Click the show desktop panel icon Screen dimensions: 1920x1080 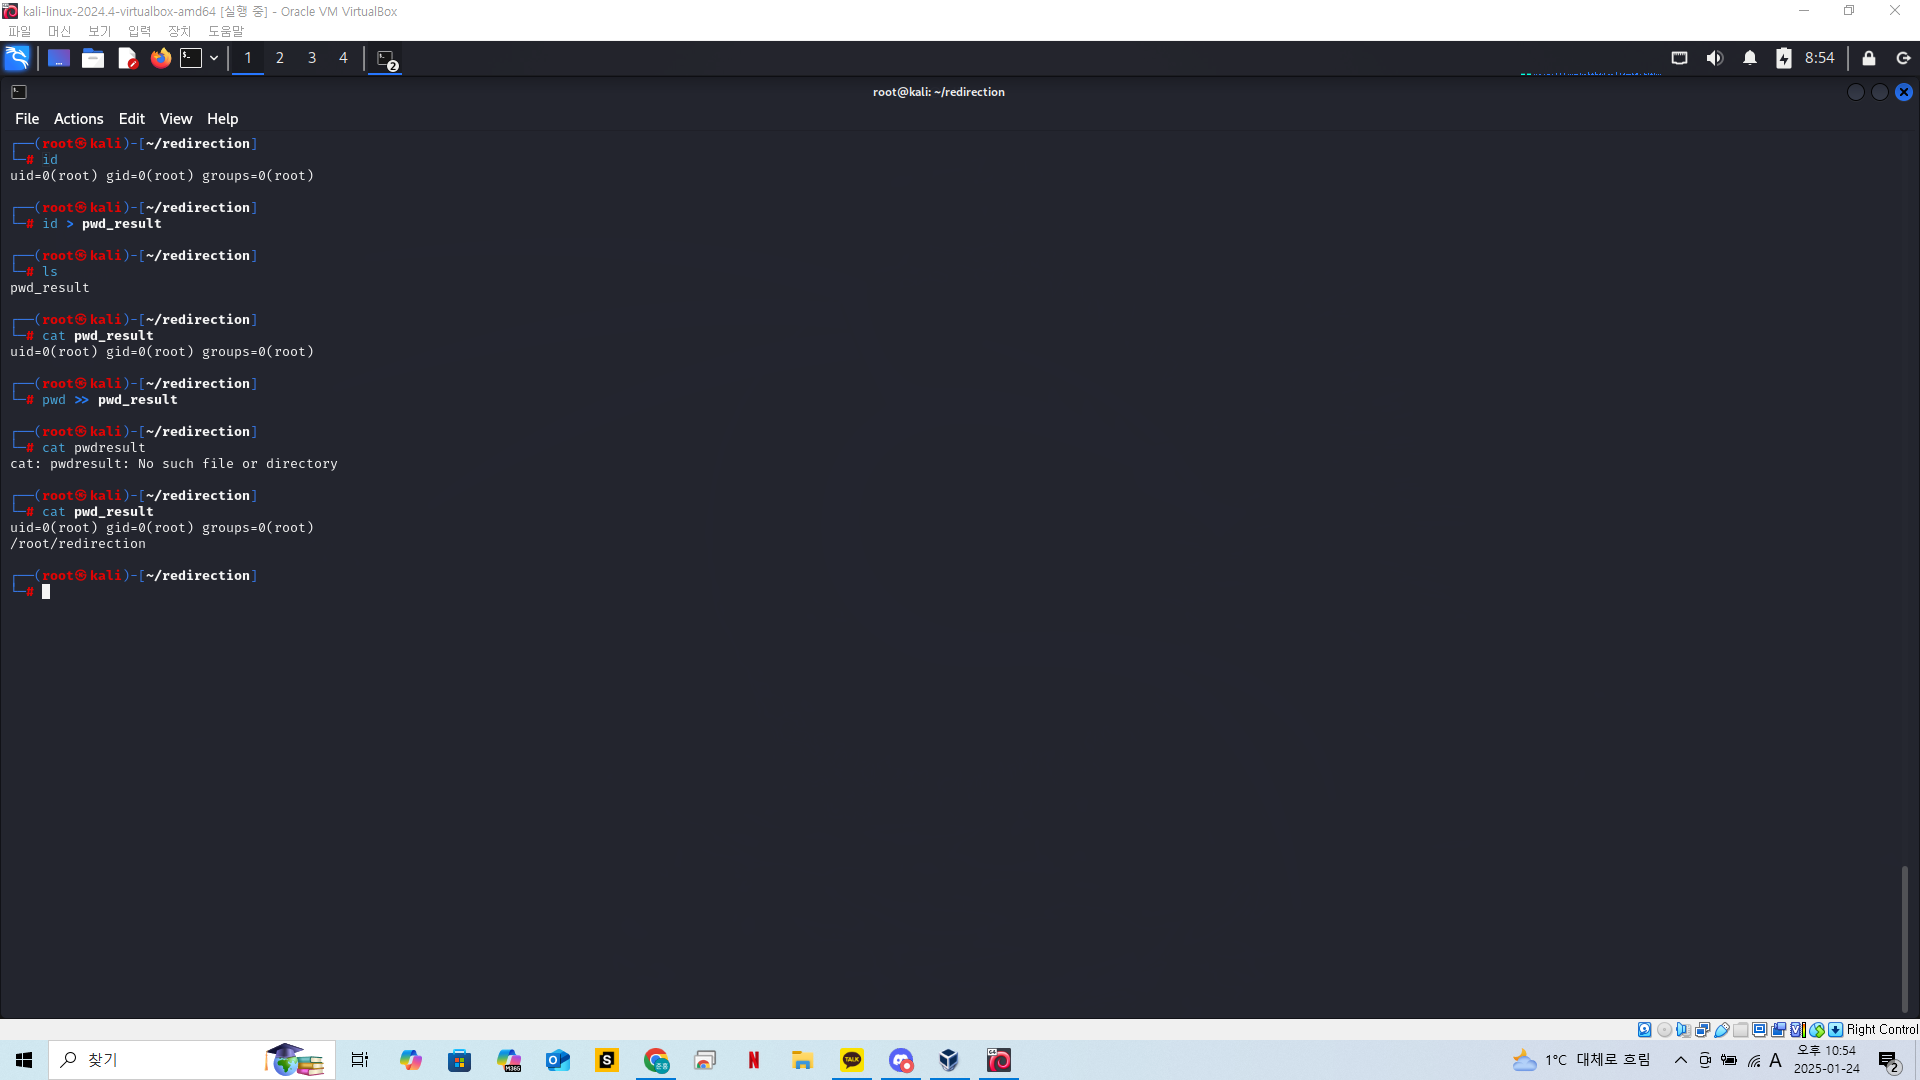[x=59, y=58]
